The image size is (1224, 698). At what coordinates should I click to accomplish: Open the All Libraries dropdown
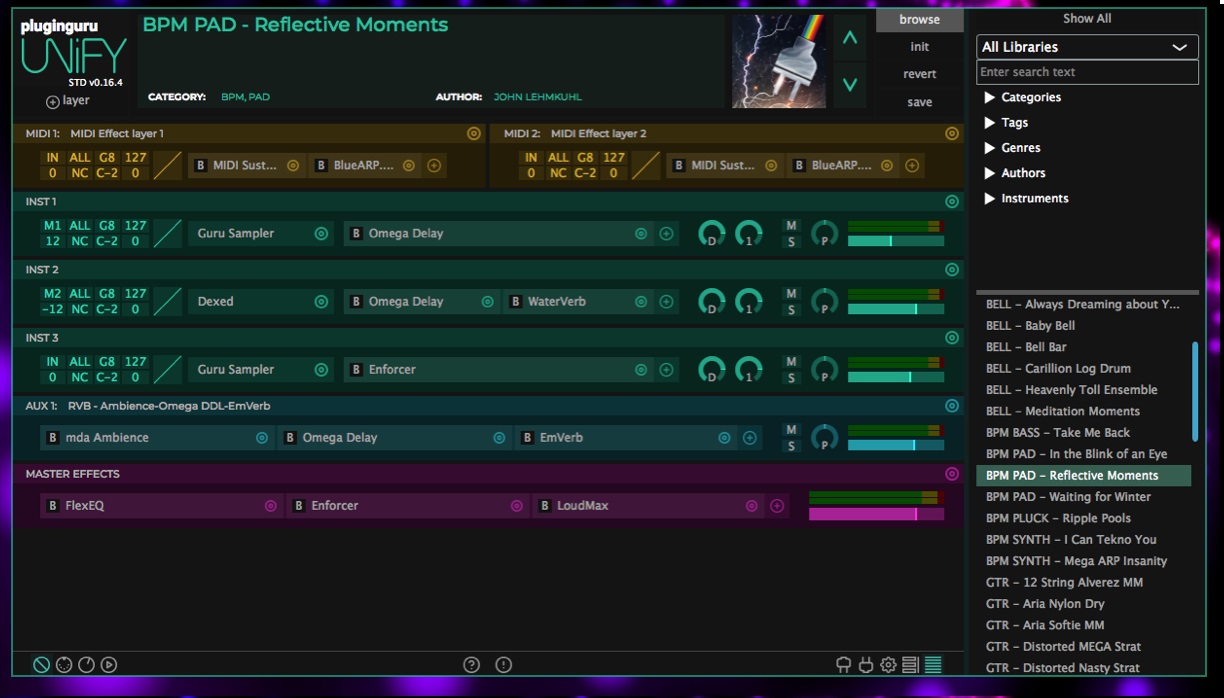(x=1087, y=47)
